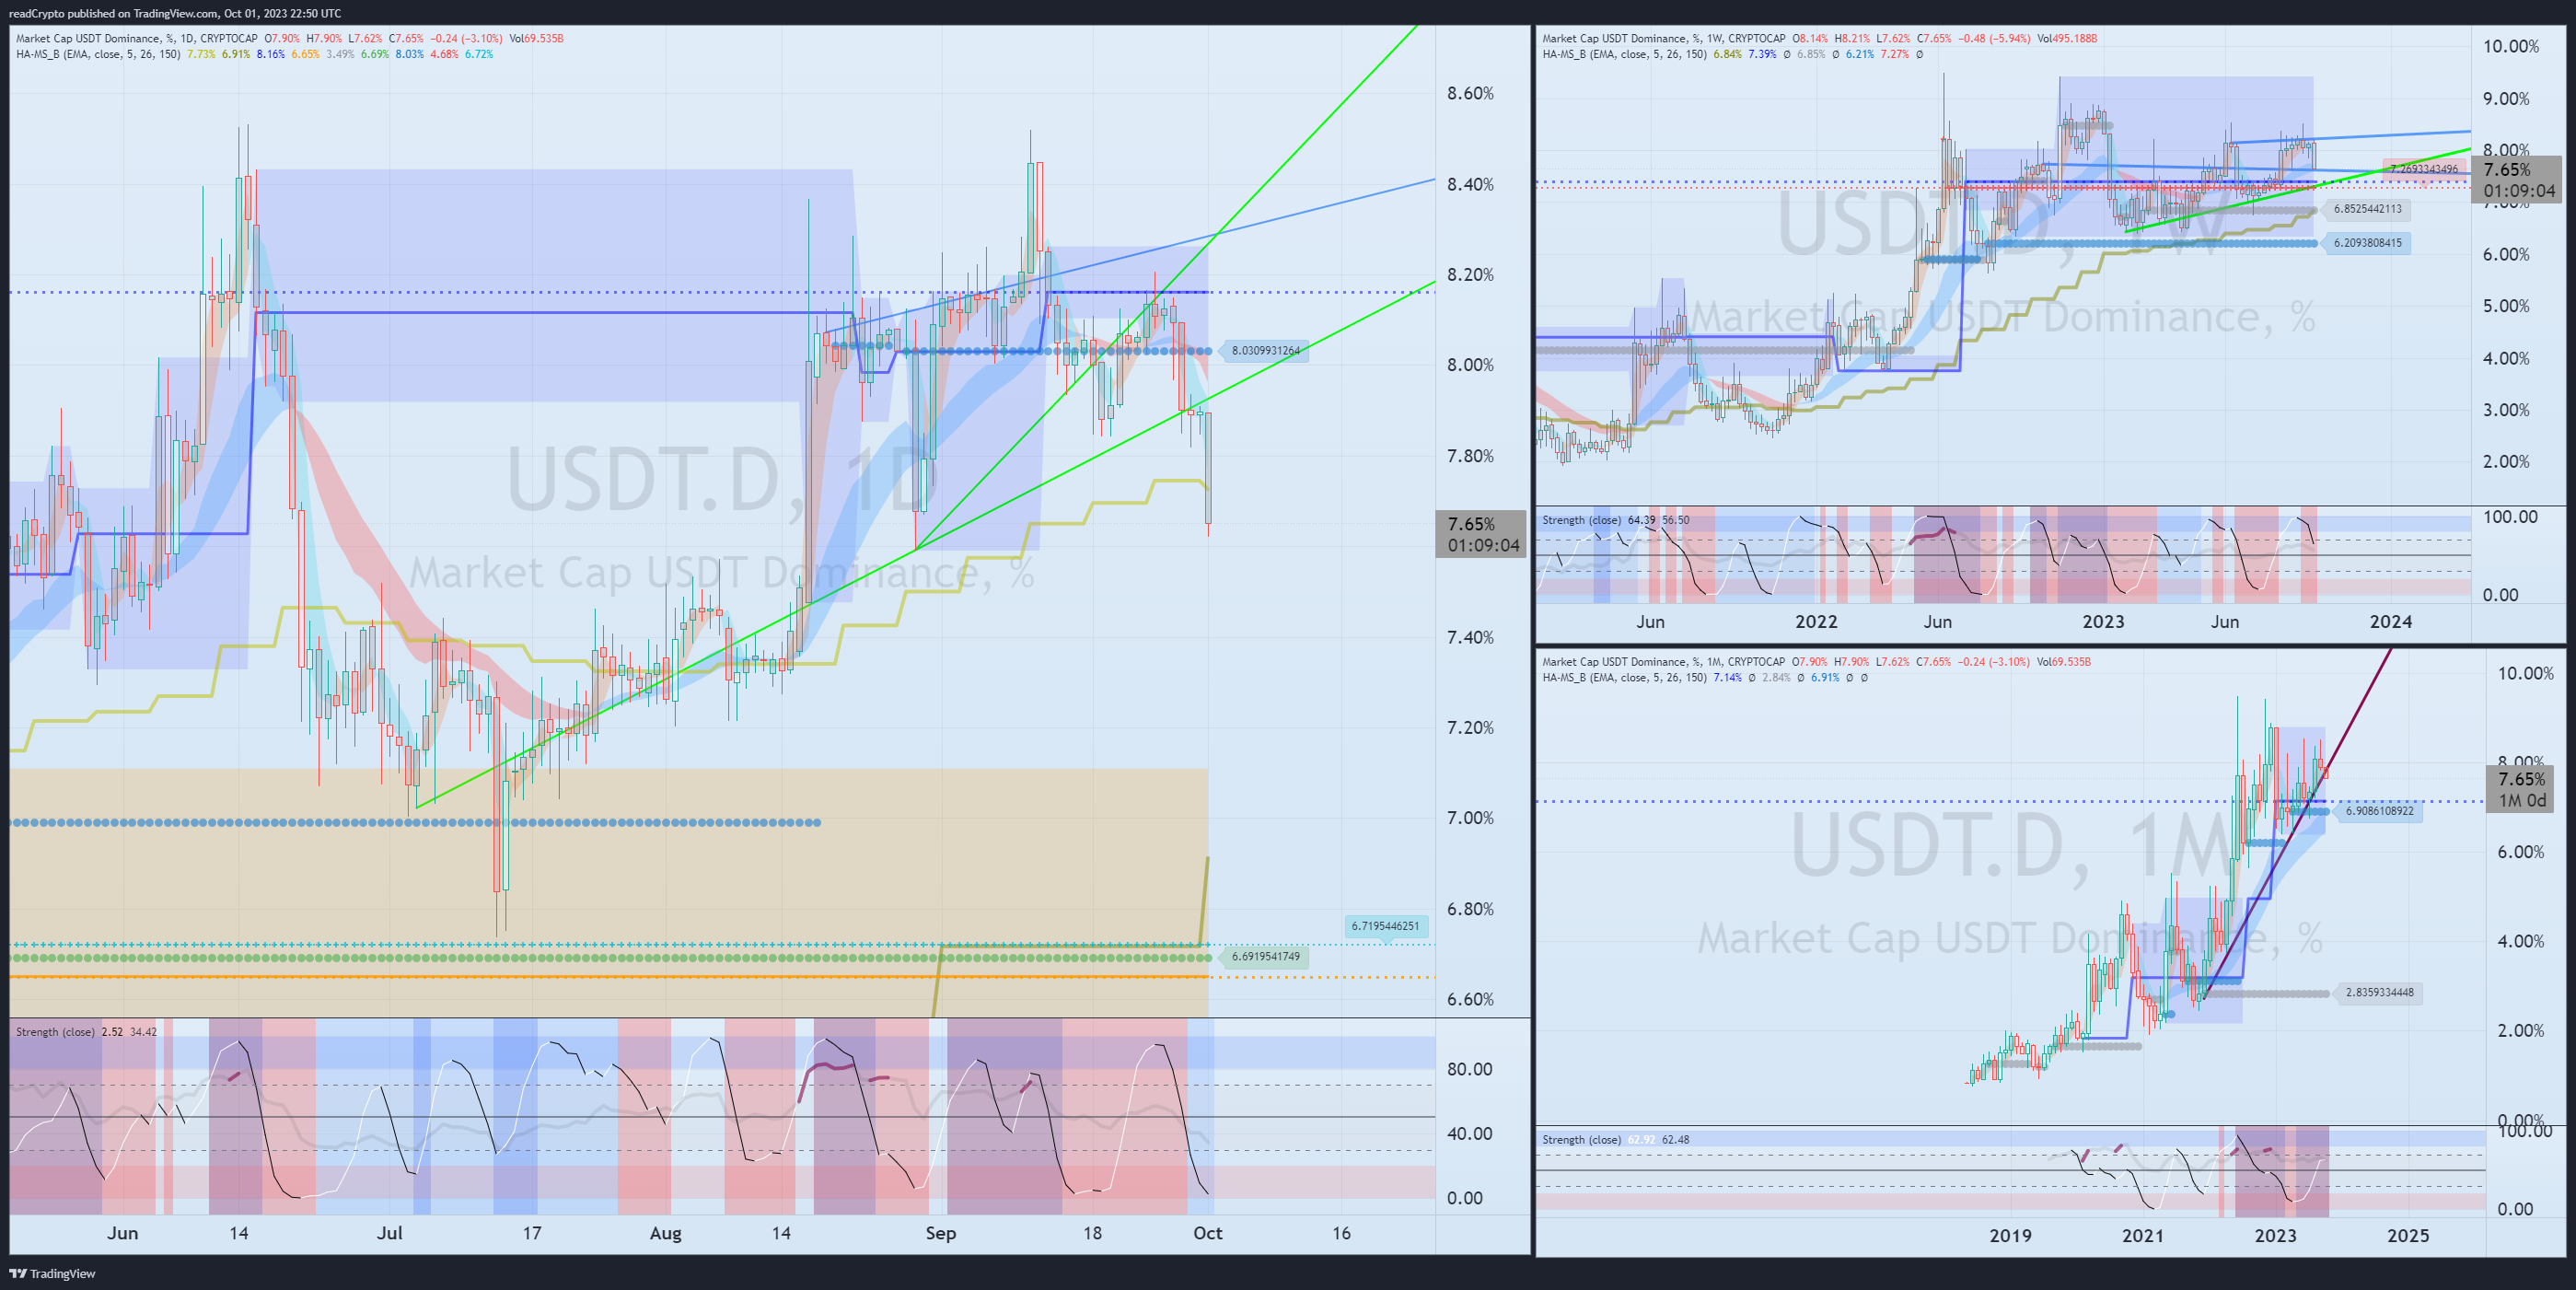Viewport: 2576px width, 1290px height.
Task: Click the 3.00% price axis tick on the 1W chart
Action: (2506, 410)
